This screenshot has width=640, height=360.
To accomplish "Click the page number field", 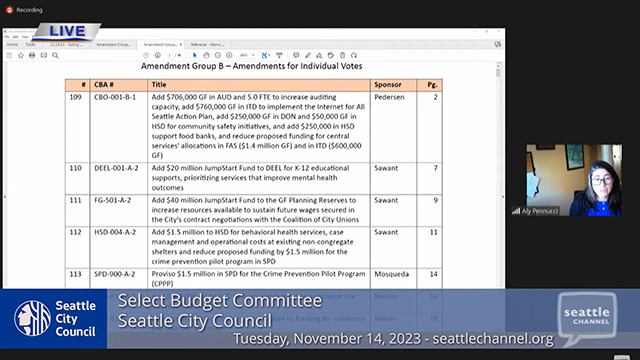I will coord(170,55).
